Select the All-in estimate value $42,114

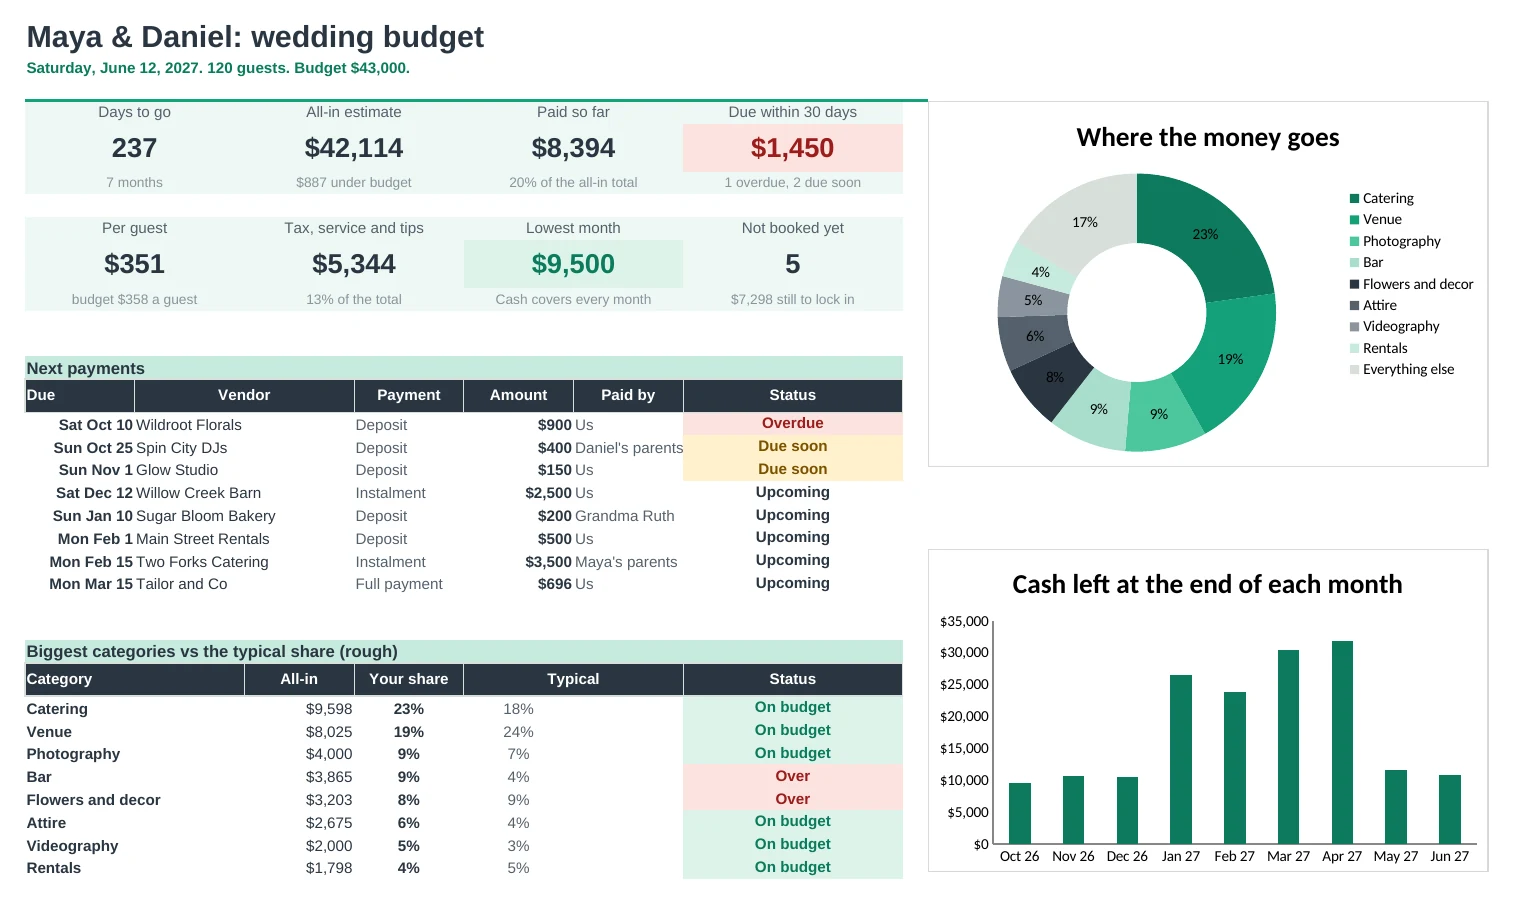pos(354,148)
